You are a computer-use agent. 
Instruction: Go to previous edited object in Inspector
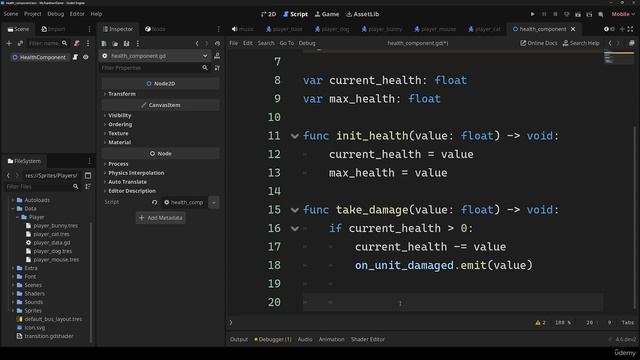[x=197, y=43]
